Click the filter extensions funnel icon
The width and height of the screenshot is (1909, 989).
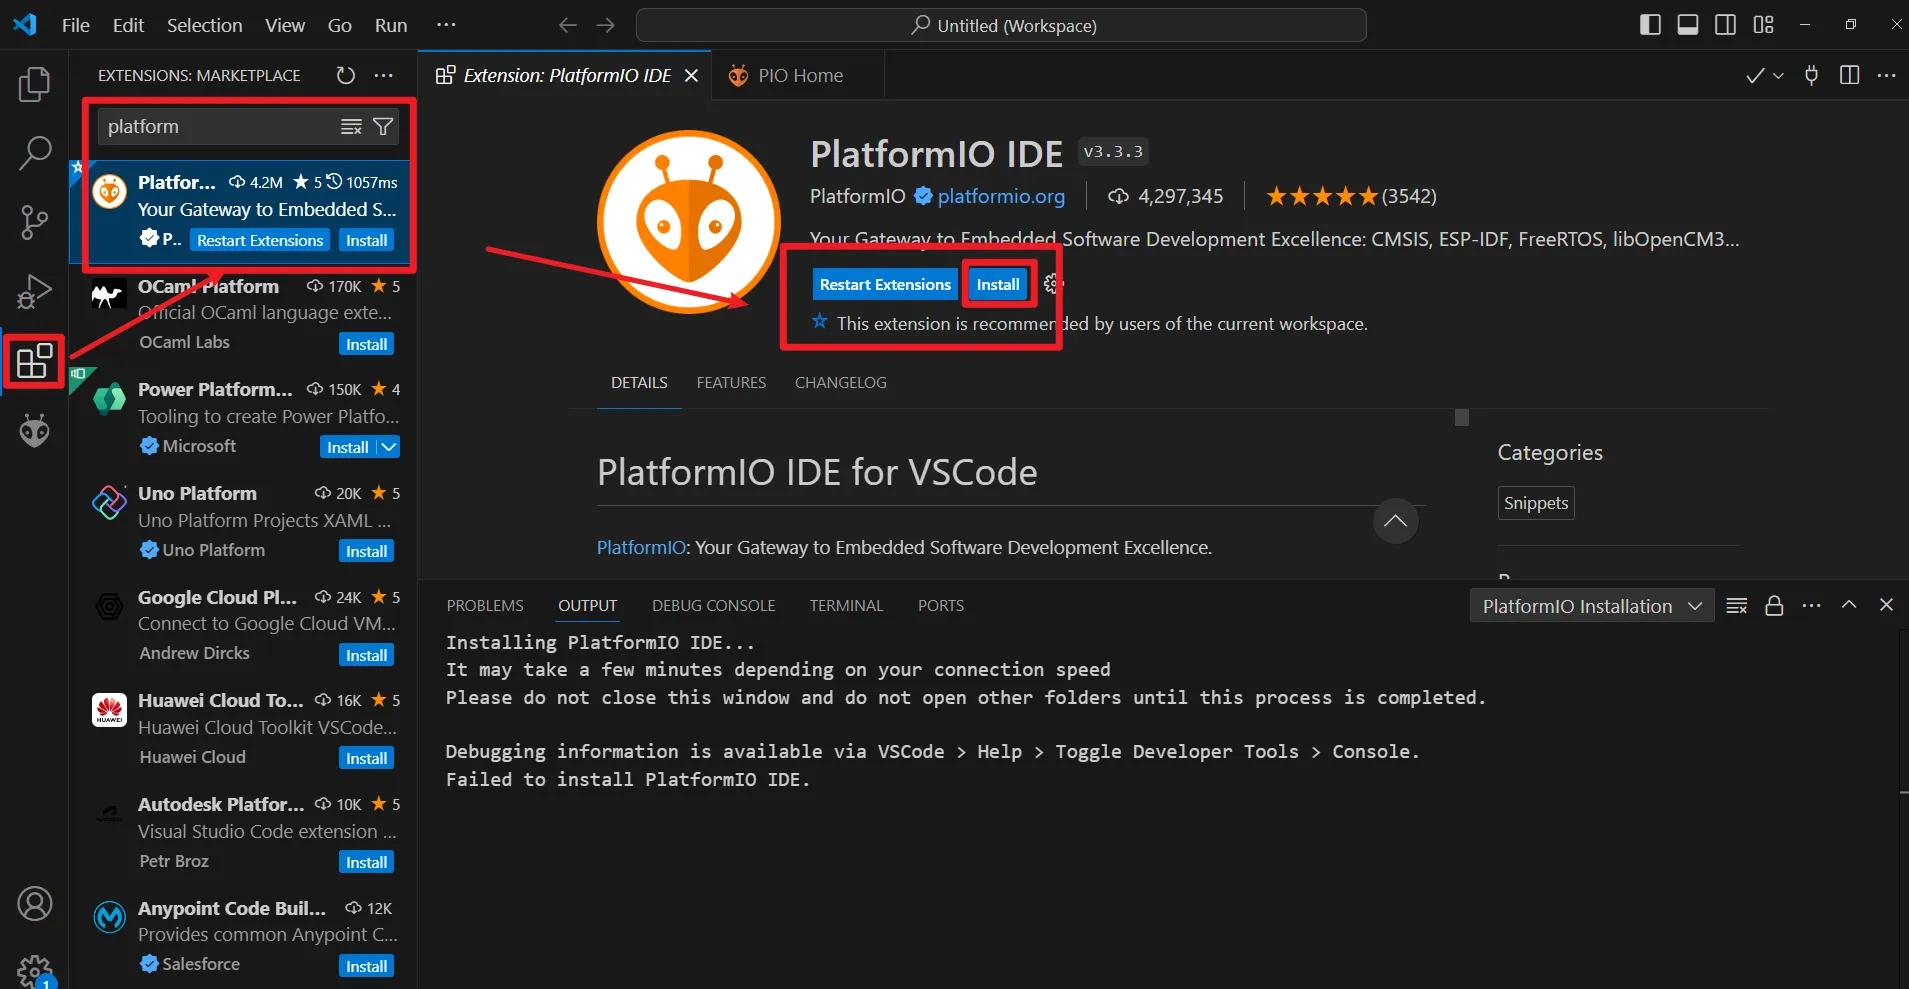[383, 127]
